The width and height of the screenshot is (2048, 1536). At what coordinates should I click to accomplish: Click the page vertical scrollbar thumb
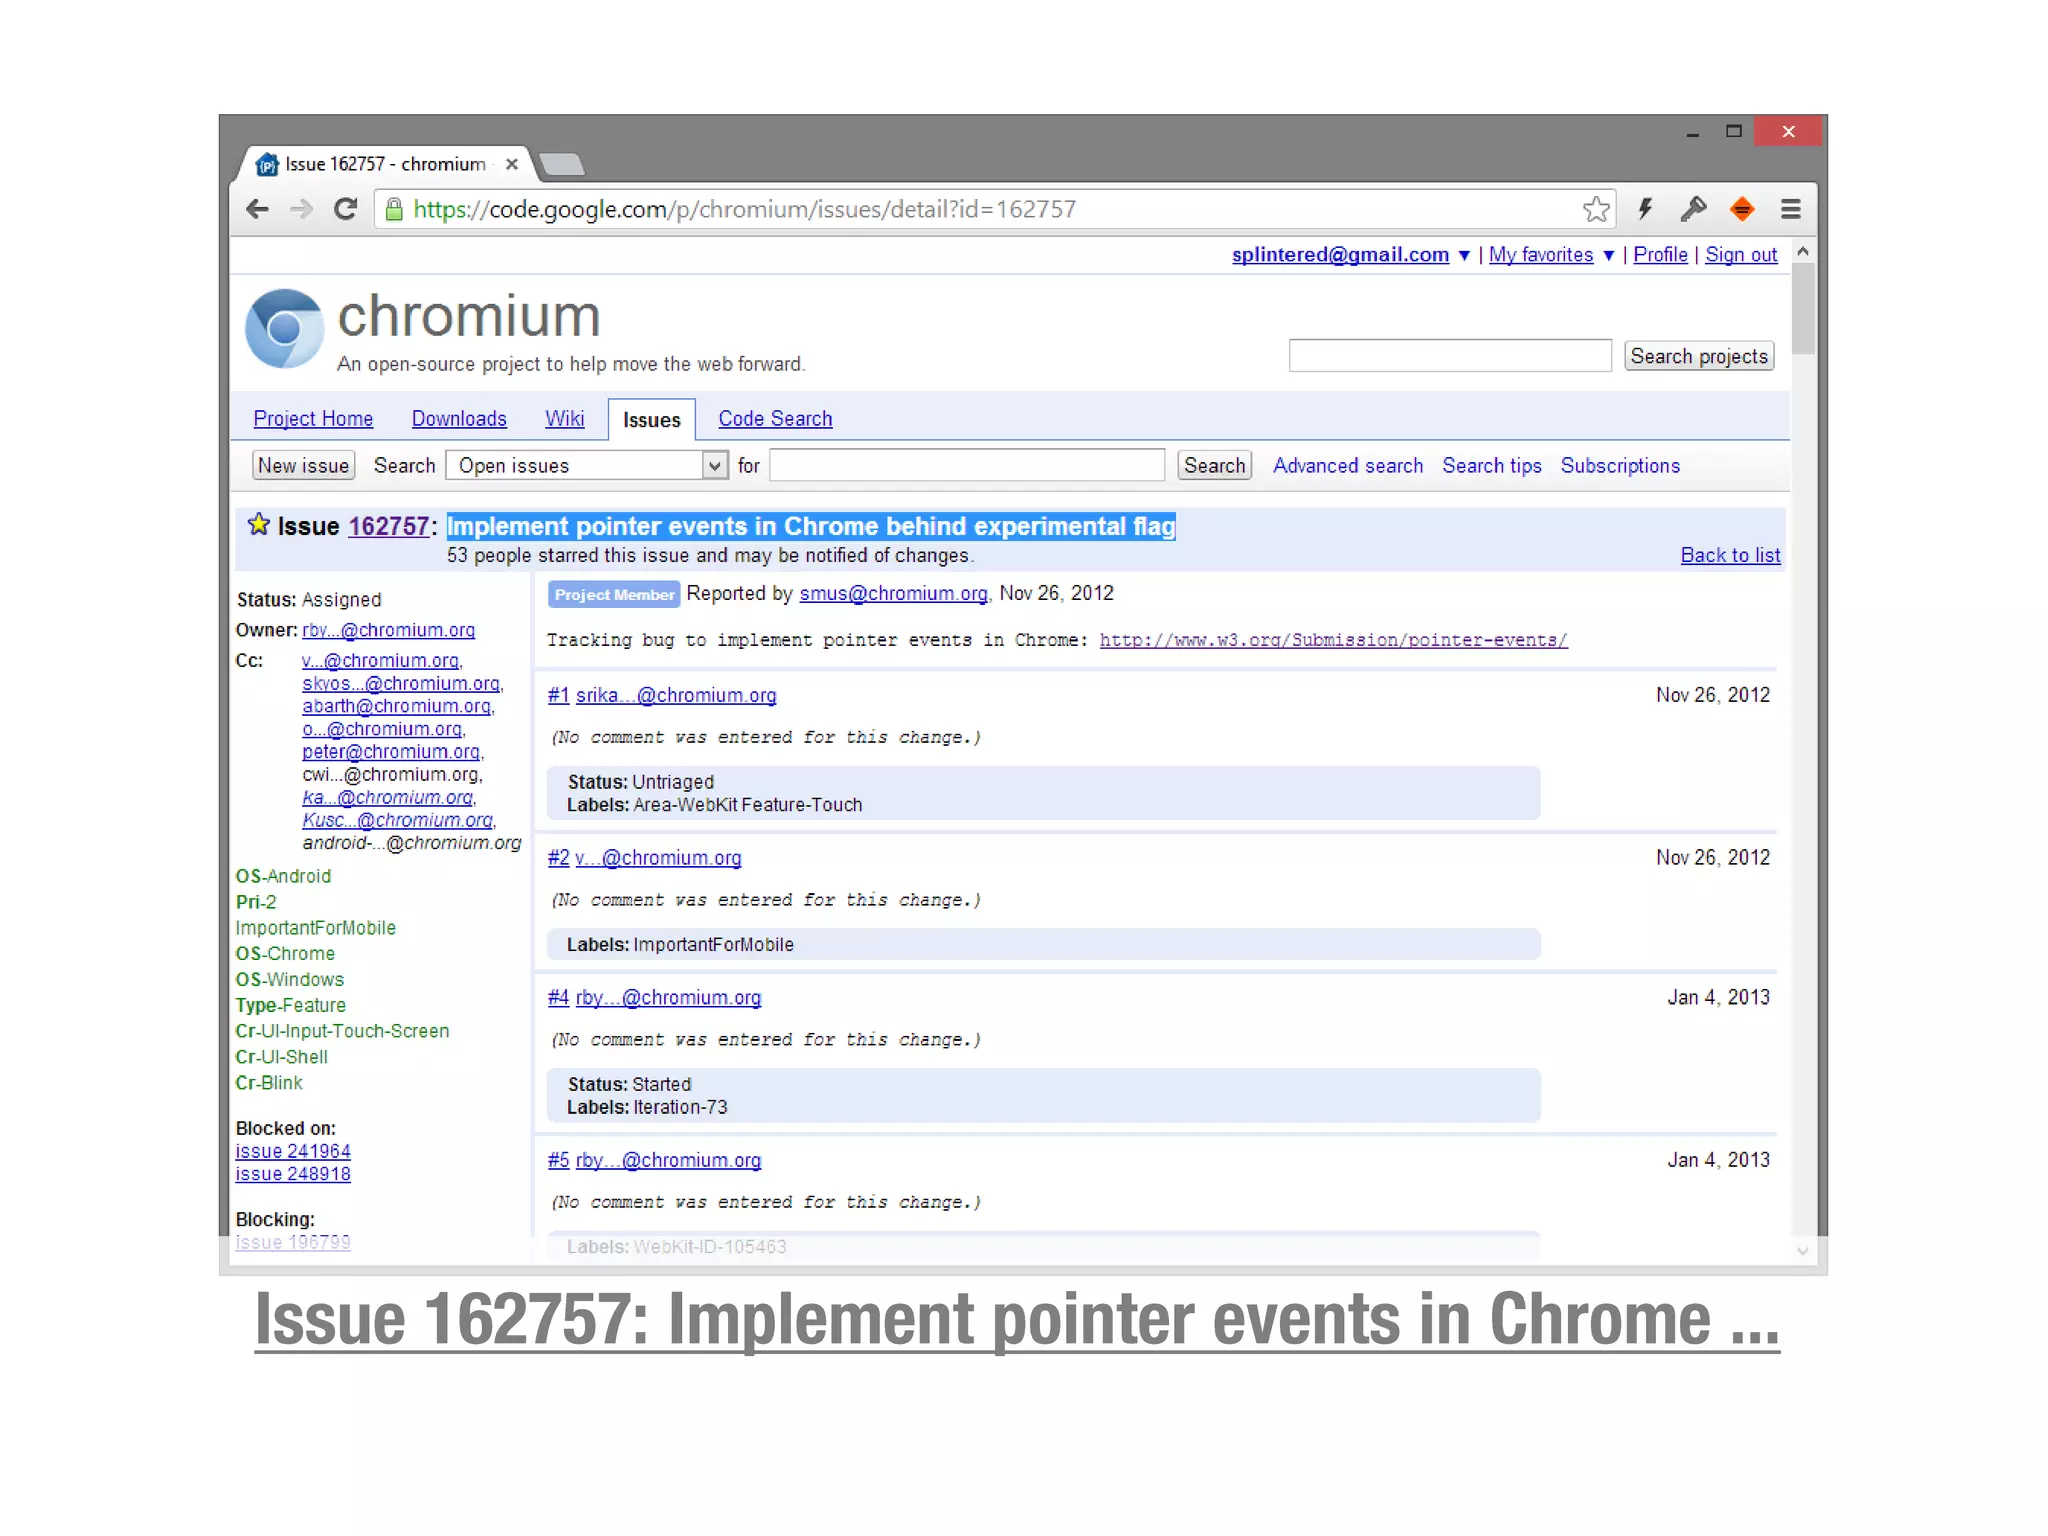[1802, 310]
